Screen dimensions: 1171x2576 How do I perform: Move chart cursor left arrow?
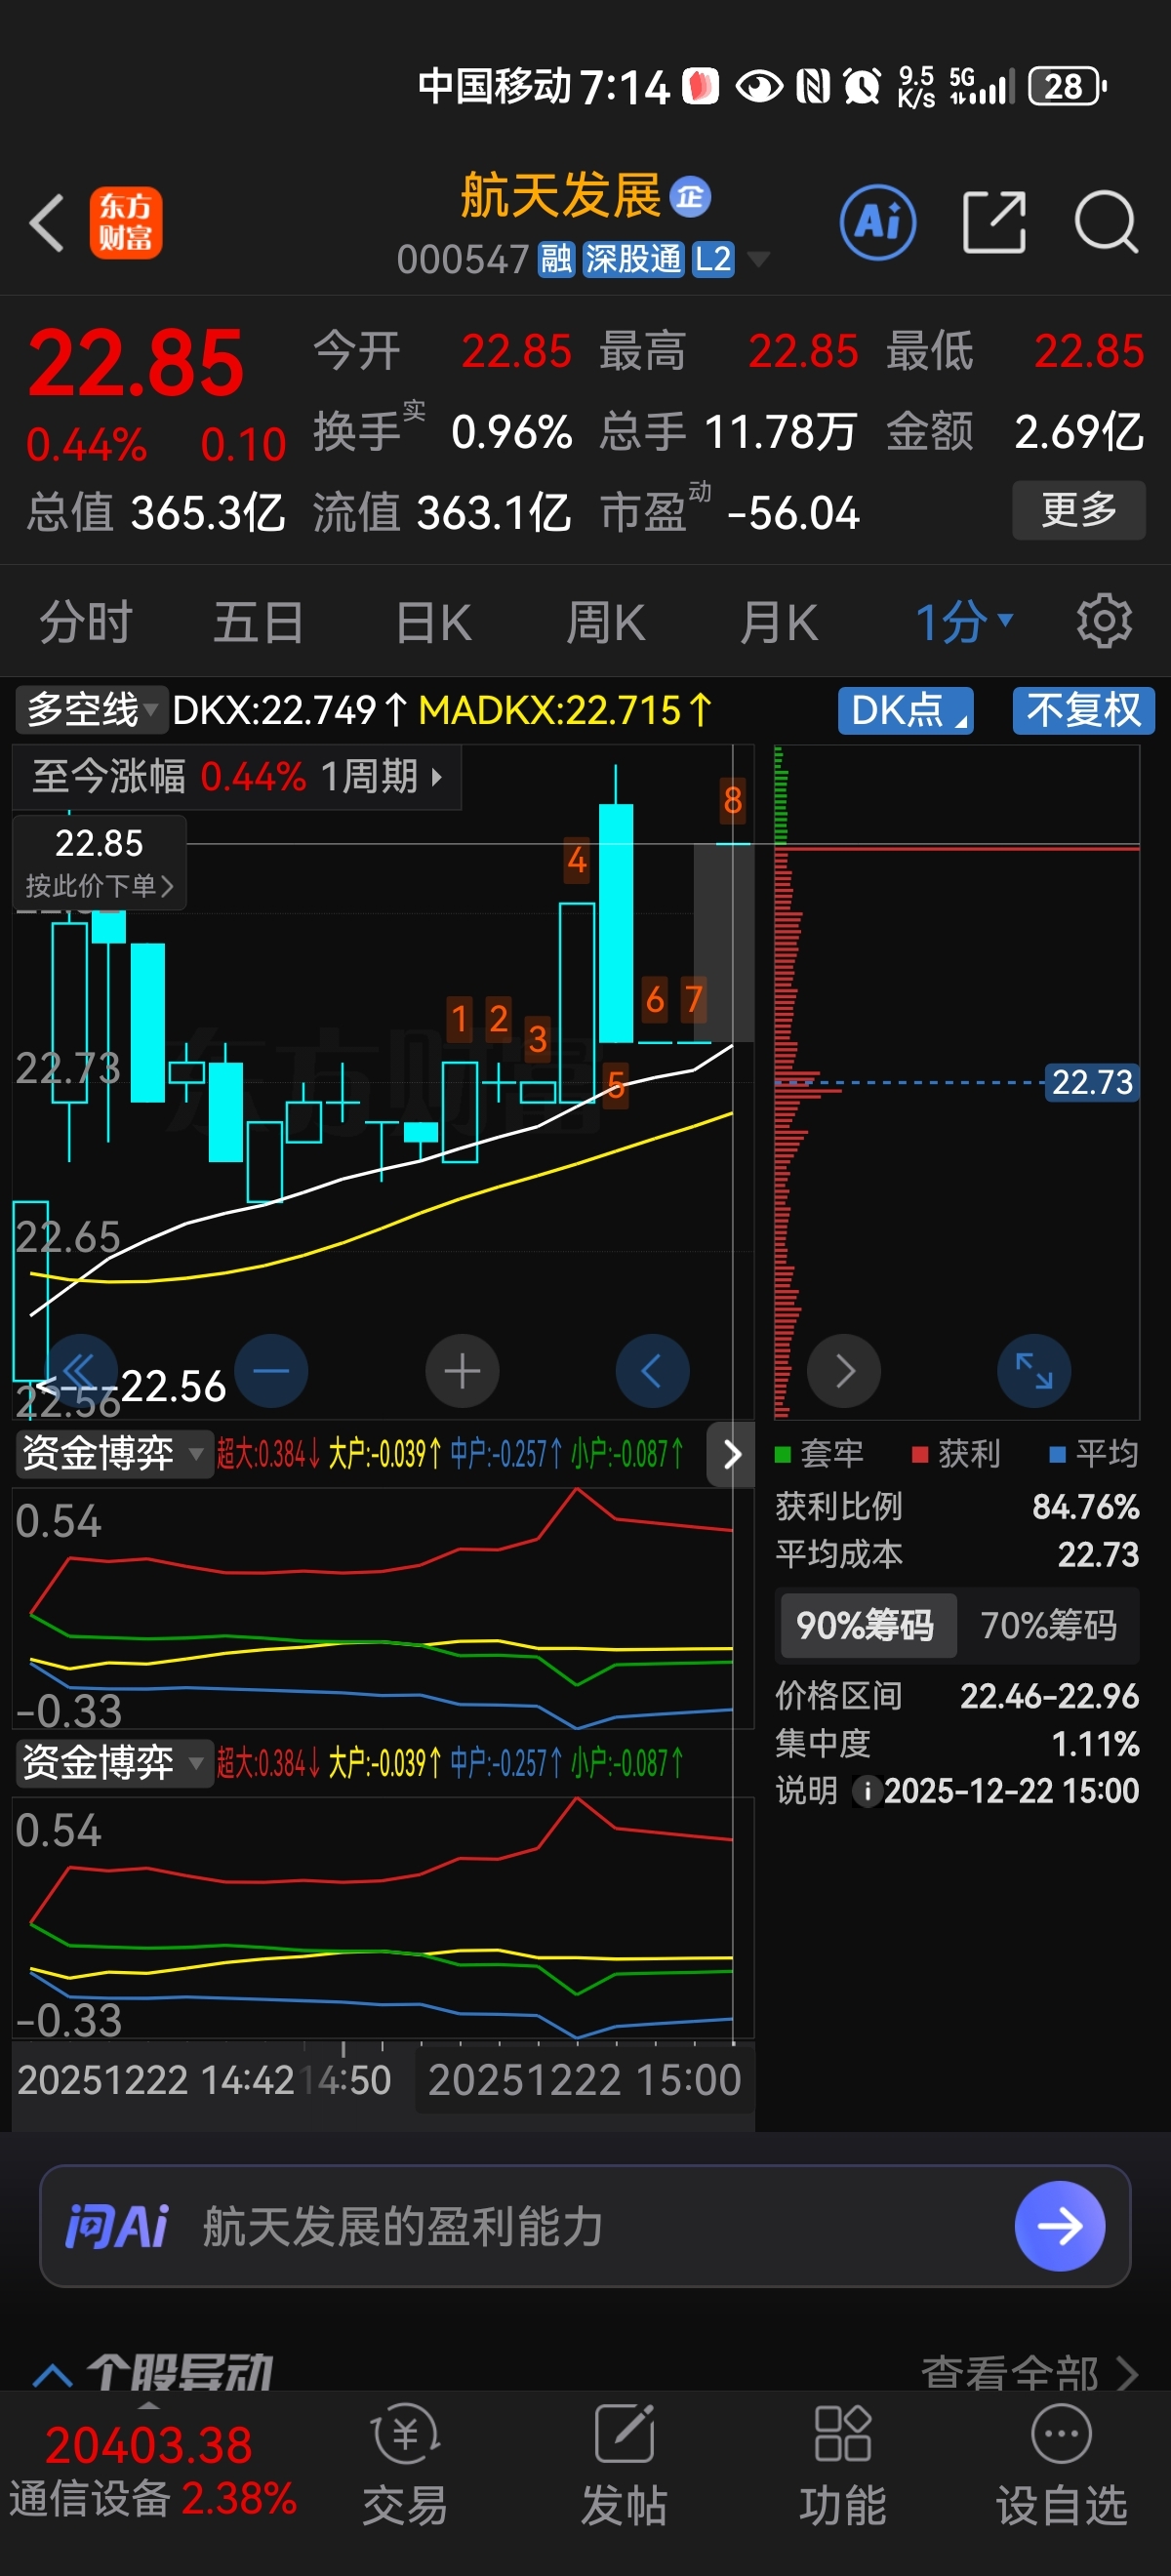click(x=652, y=1370)
